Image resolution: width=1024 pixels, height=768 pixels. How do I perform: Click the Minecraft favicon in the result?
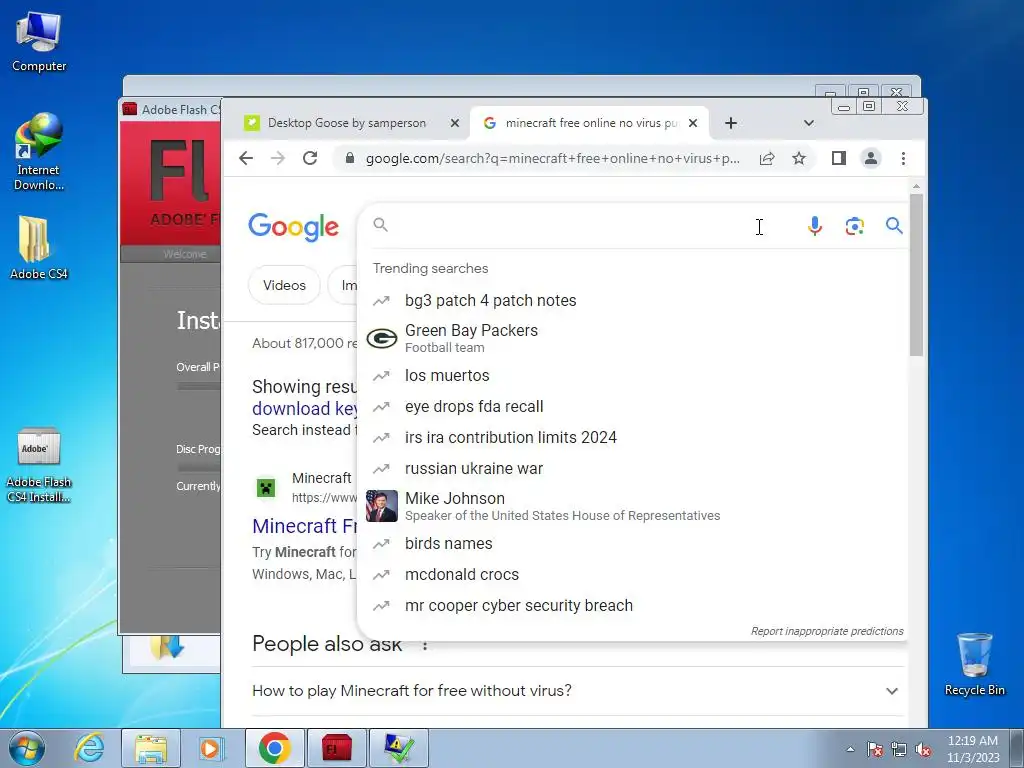[x=266, y=488]
